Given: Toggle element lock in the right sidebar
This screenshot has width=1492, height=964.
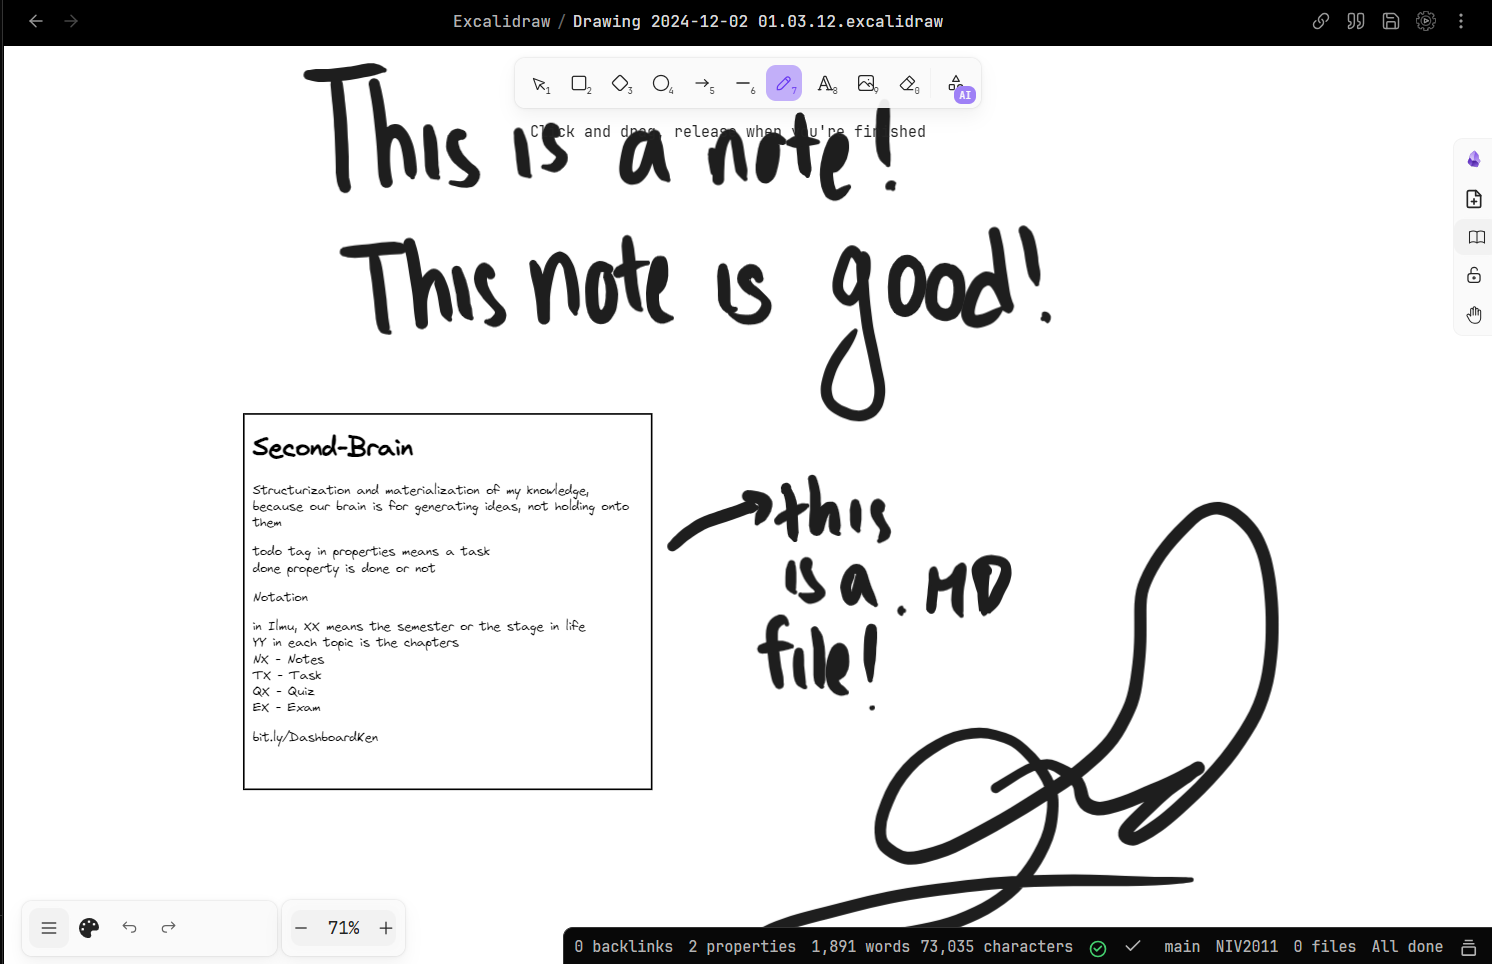Looking at the screenshot, I should 1473,275.
